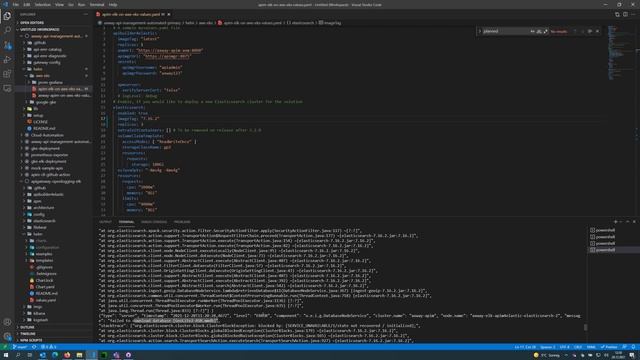Click the Spaces indentation setting in status bar
Screen dimensions: 640x360
[x=548, y=347]
